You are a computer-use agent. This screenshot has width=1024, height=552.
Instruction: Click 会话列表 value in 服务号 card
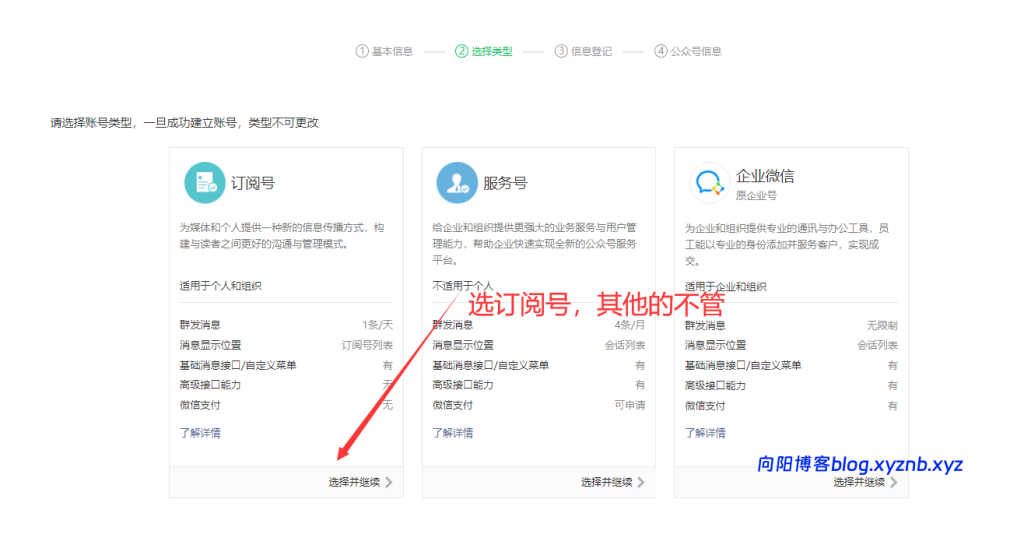[x=625, y=345]
